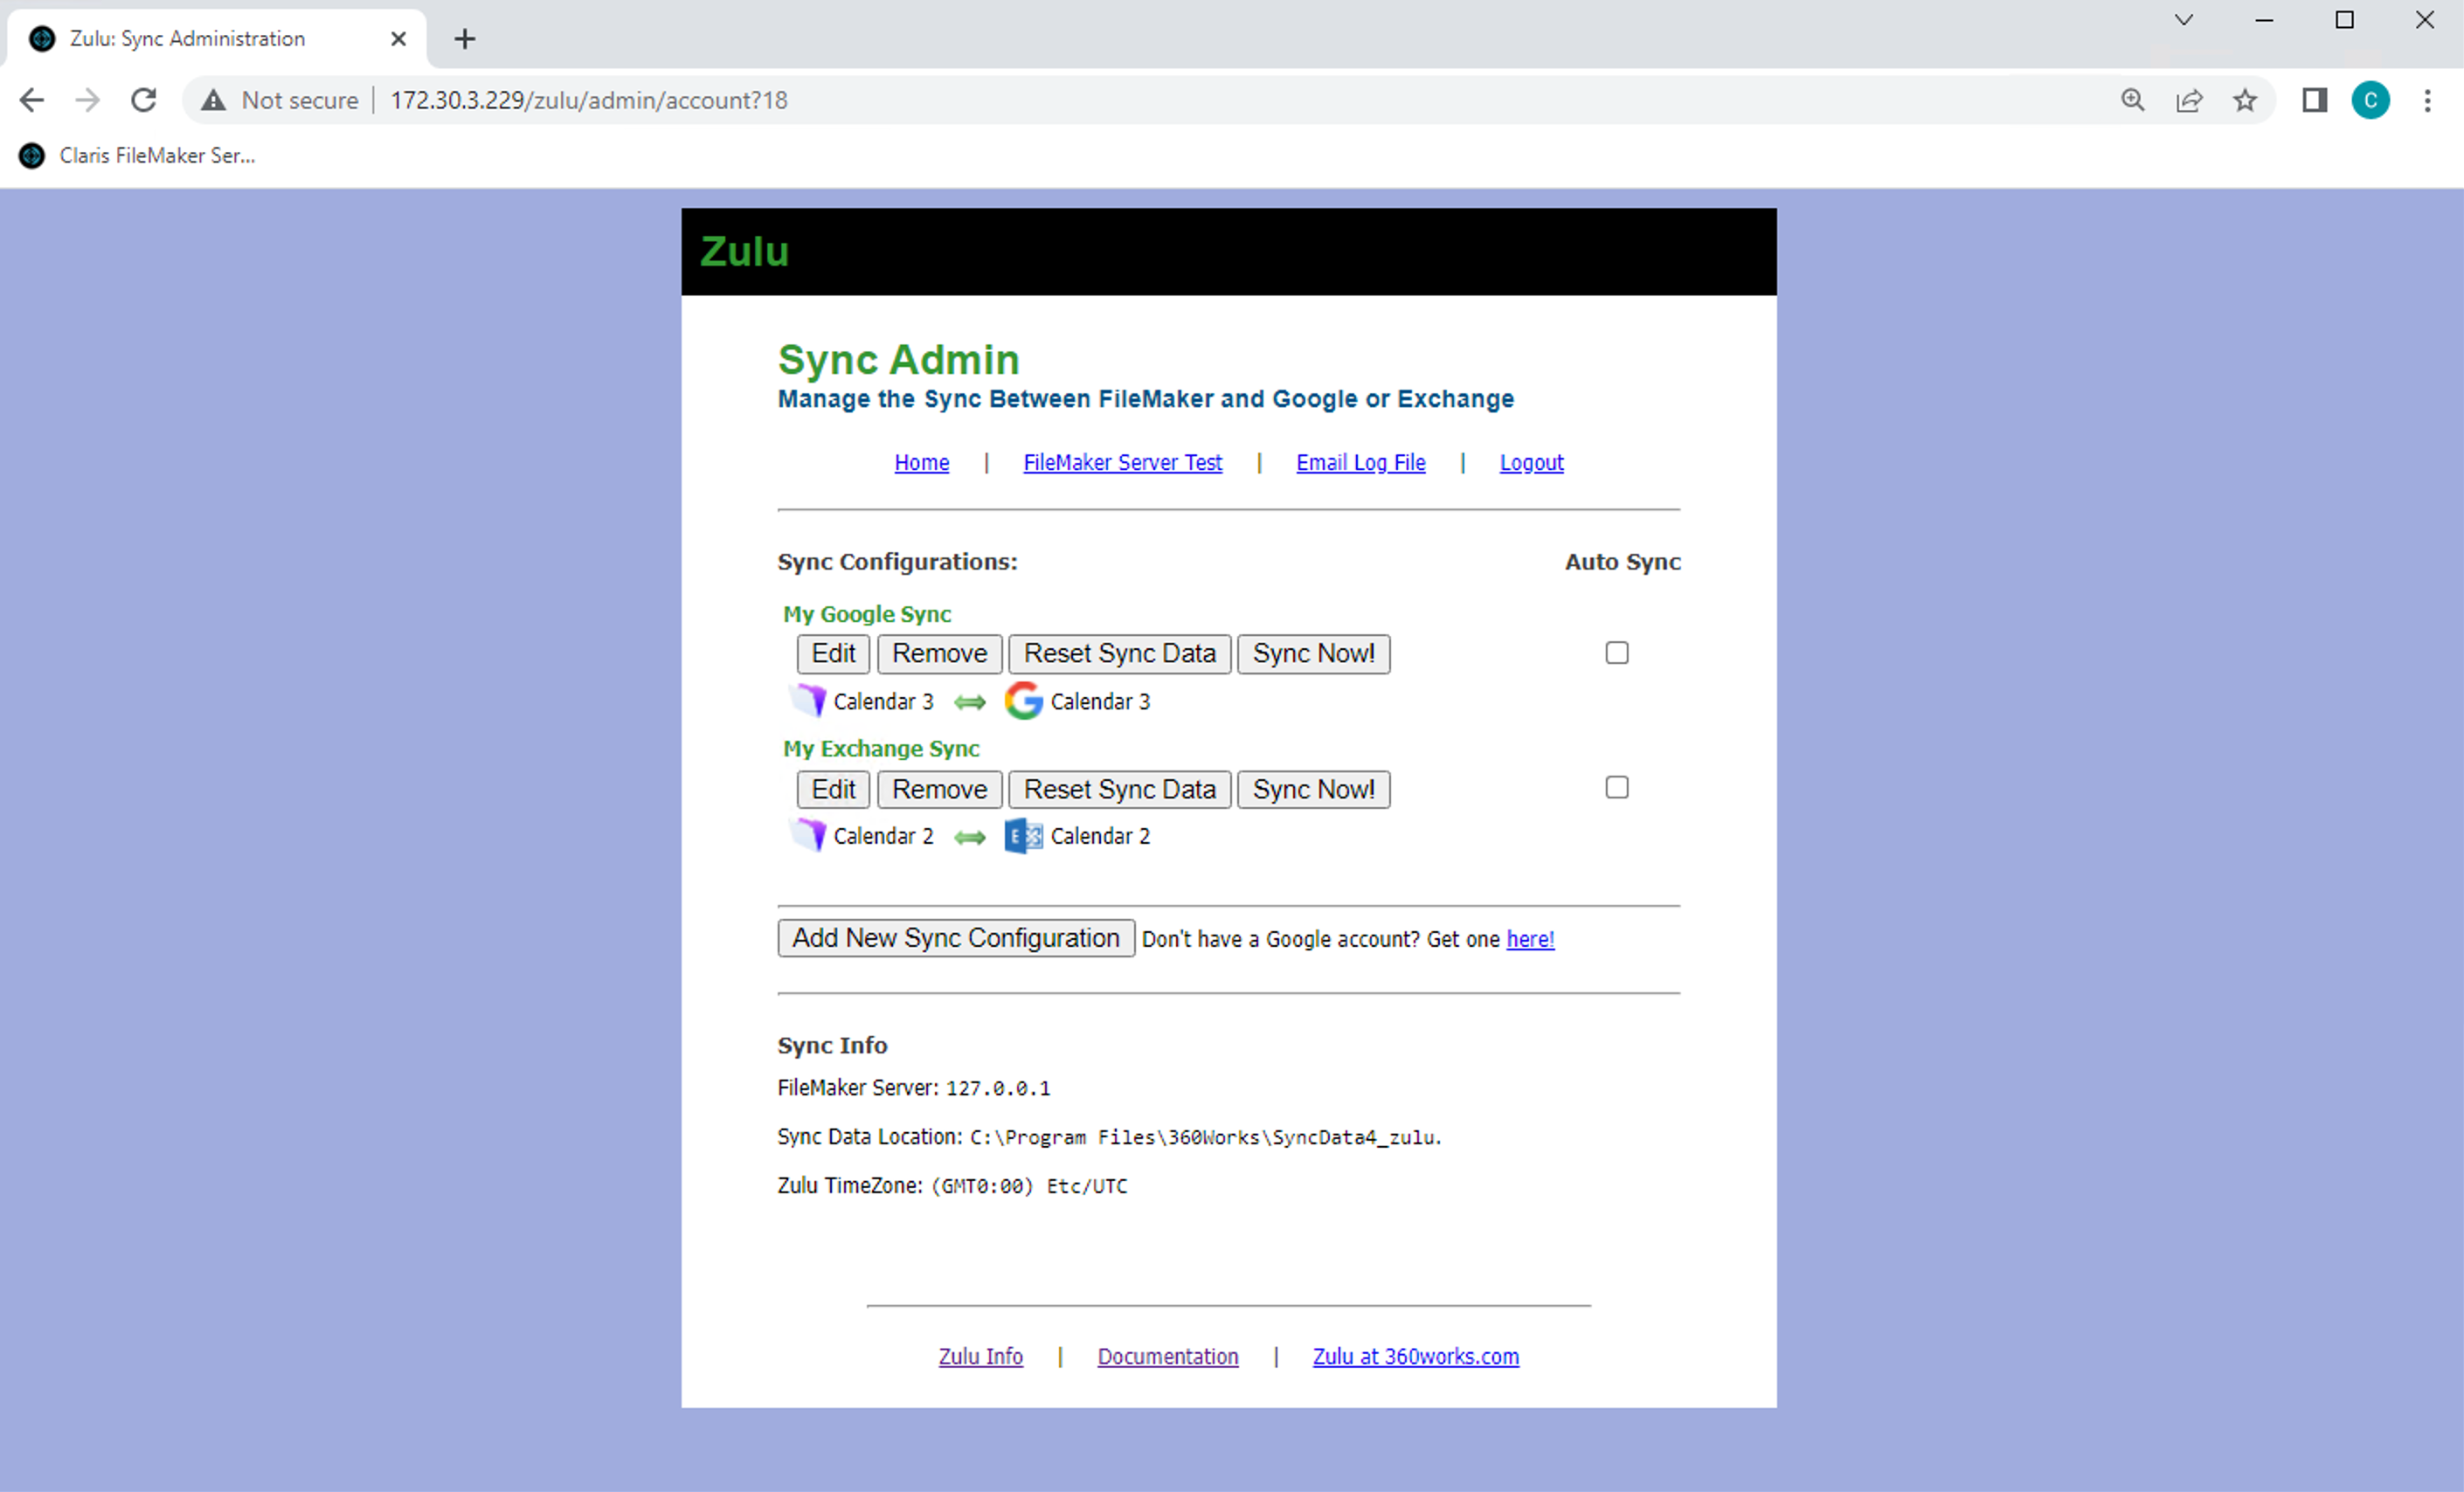
Task: Open a new tab with the plus button
Action: coord(464,39)
